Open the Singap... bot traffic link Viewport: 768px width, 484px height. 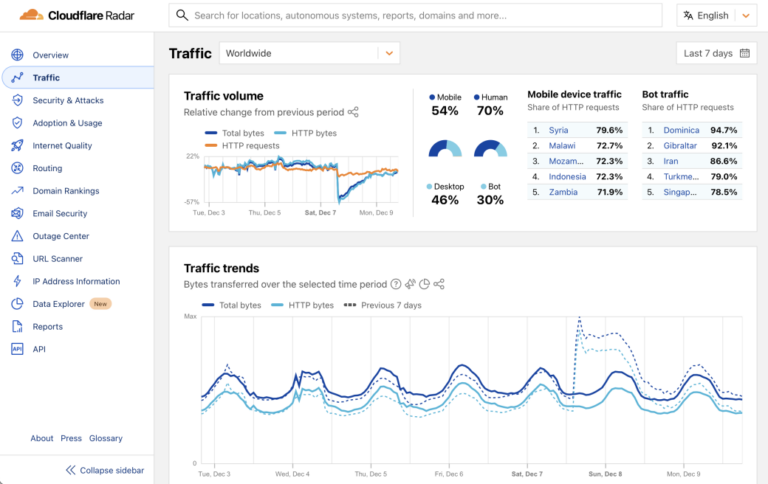pos(680,192)
